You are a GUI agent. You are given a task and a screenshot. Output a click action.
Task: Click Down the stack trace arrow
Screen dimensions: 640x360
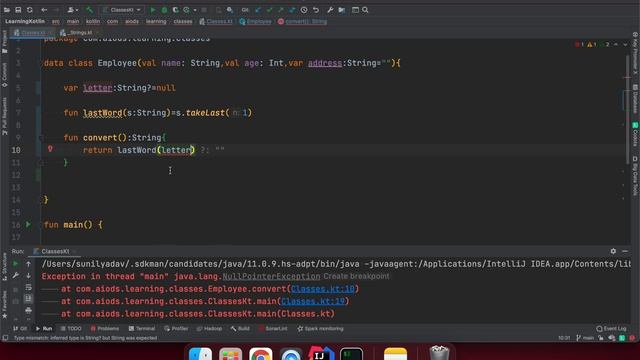28,276
